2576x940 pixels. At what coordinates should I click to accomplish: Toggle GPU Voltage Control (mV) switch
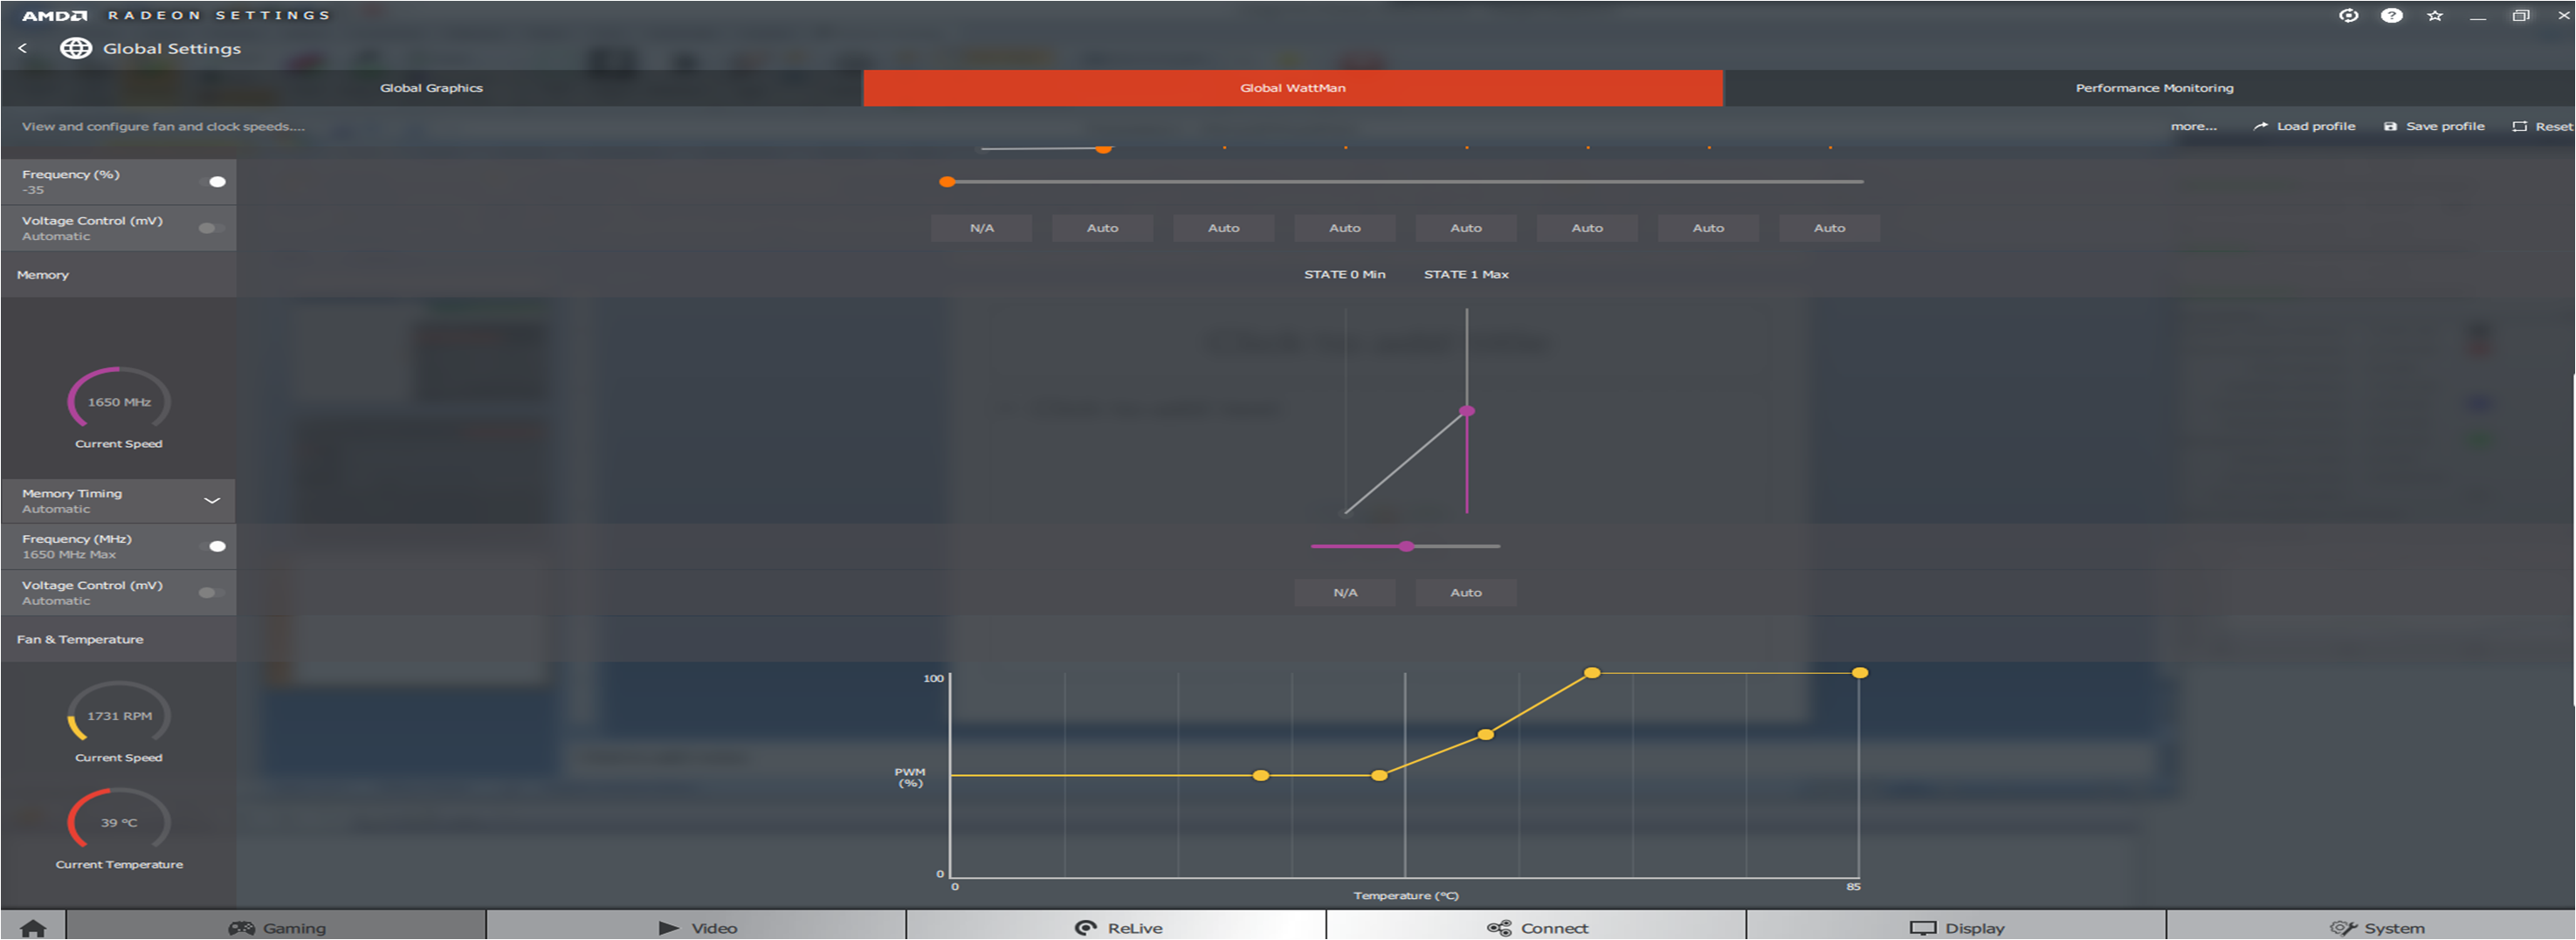pos(211,228)
